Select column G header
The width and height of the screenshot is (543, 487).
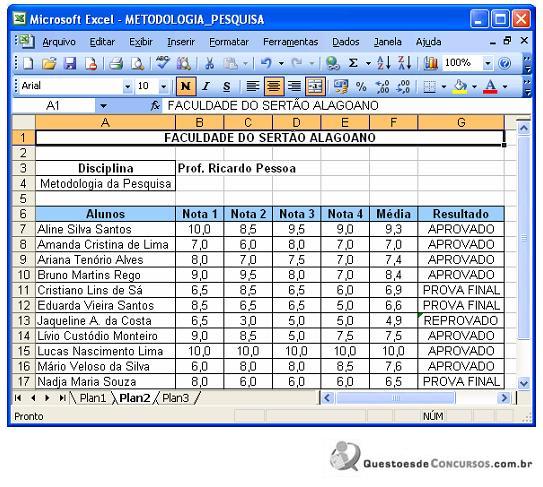pos(461,123)
